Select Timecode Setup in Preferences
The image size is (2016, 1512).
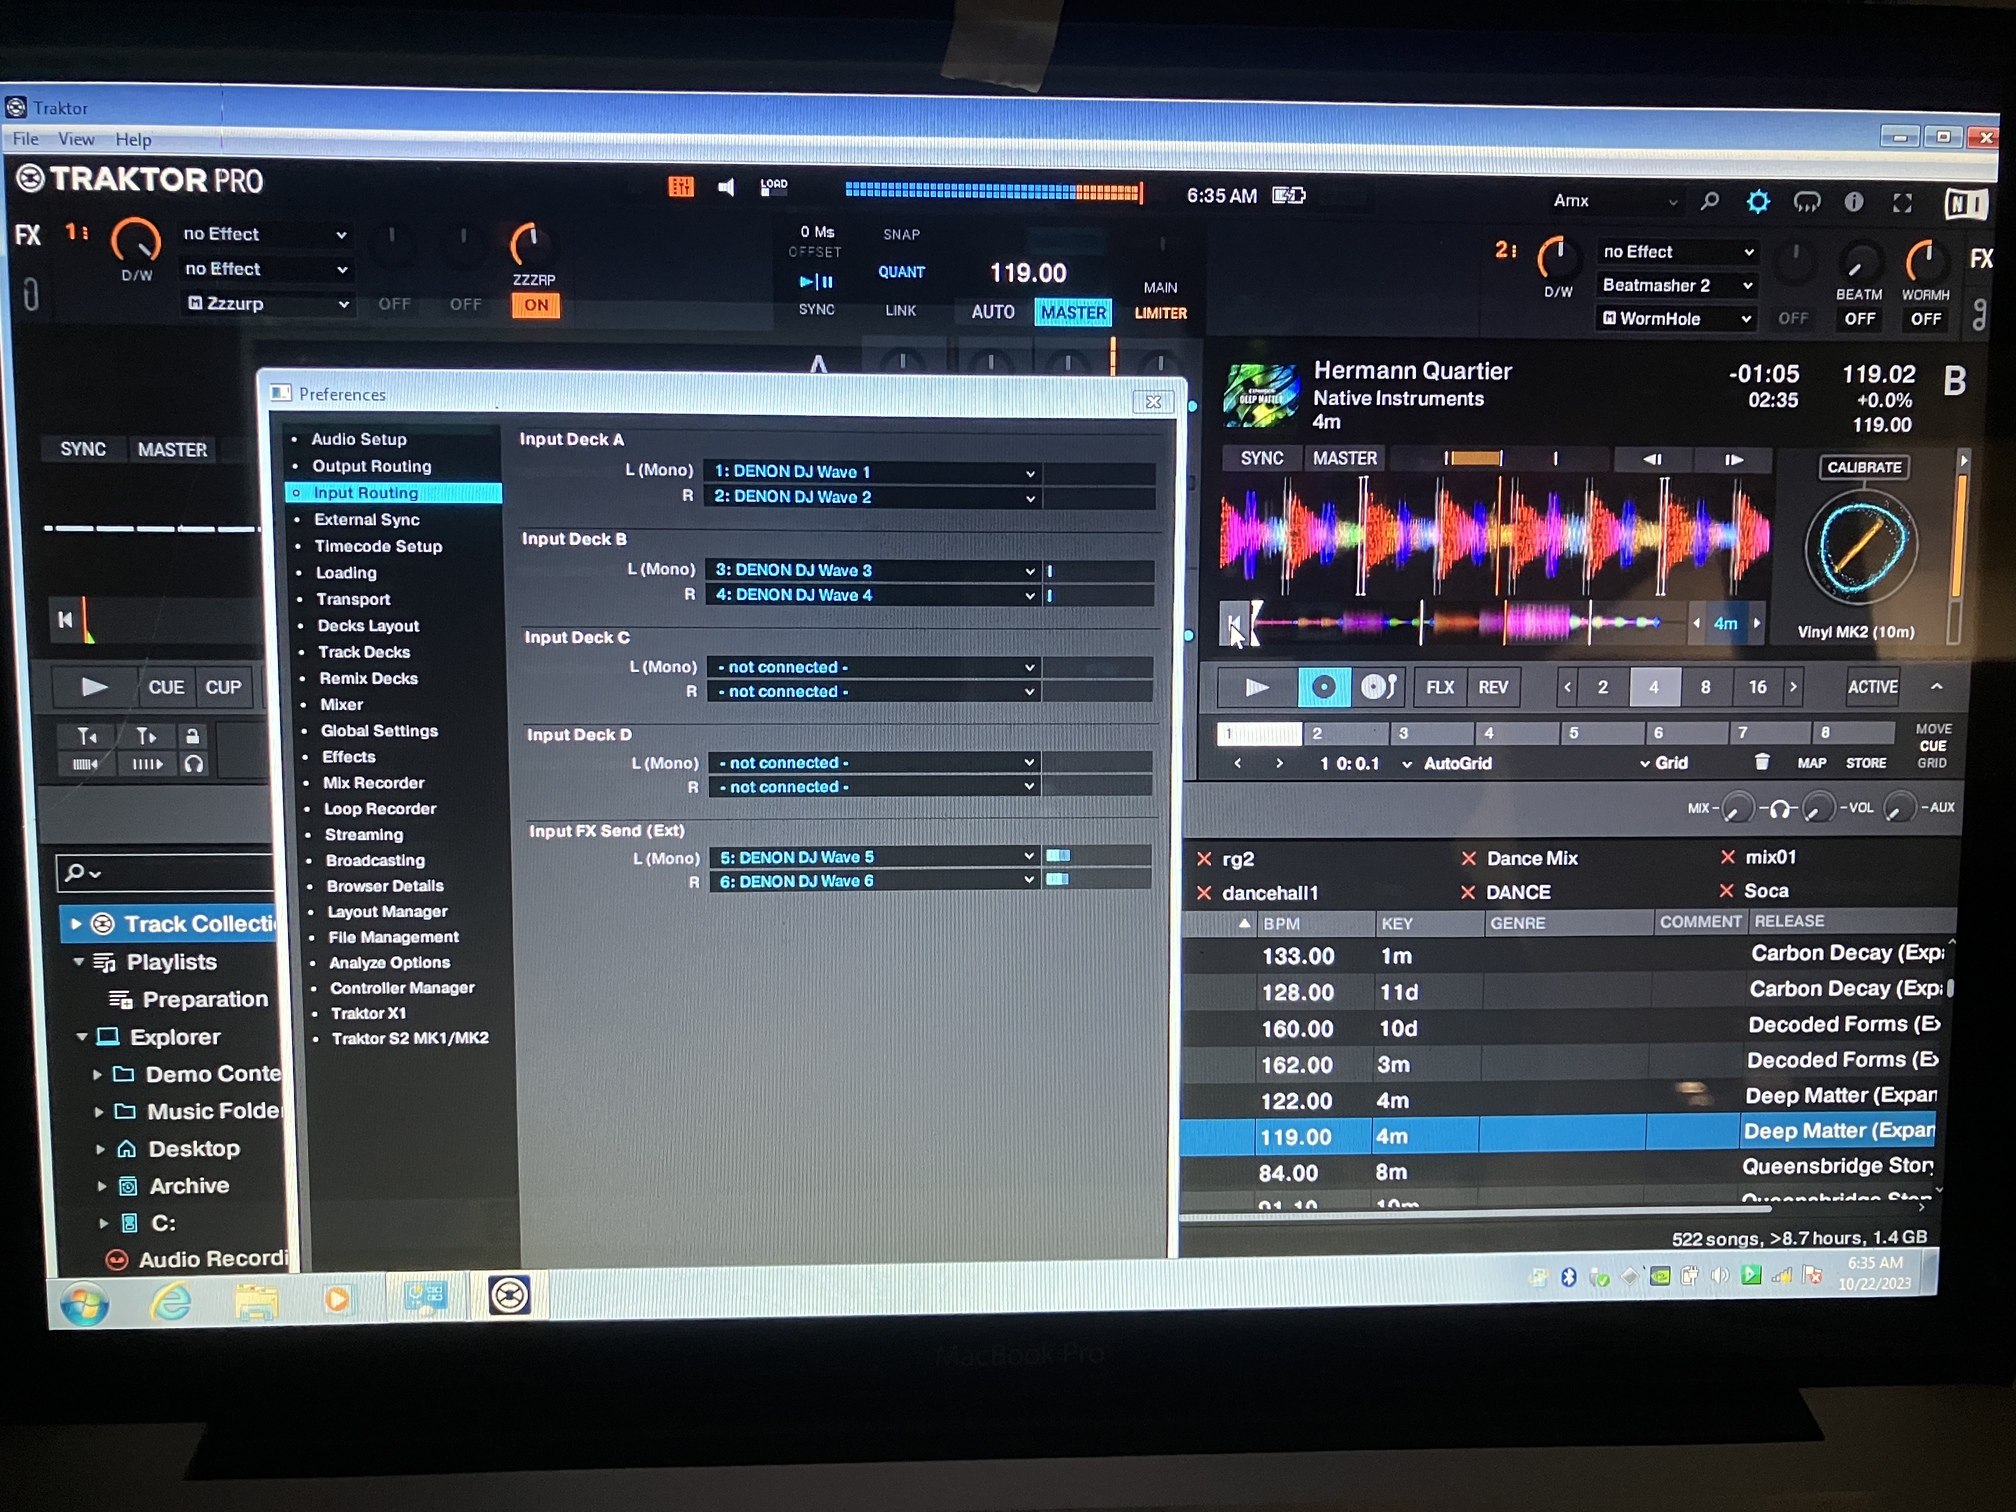[x=378, y=546]
